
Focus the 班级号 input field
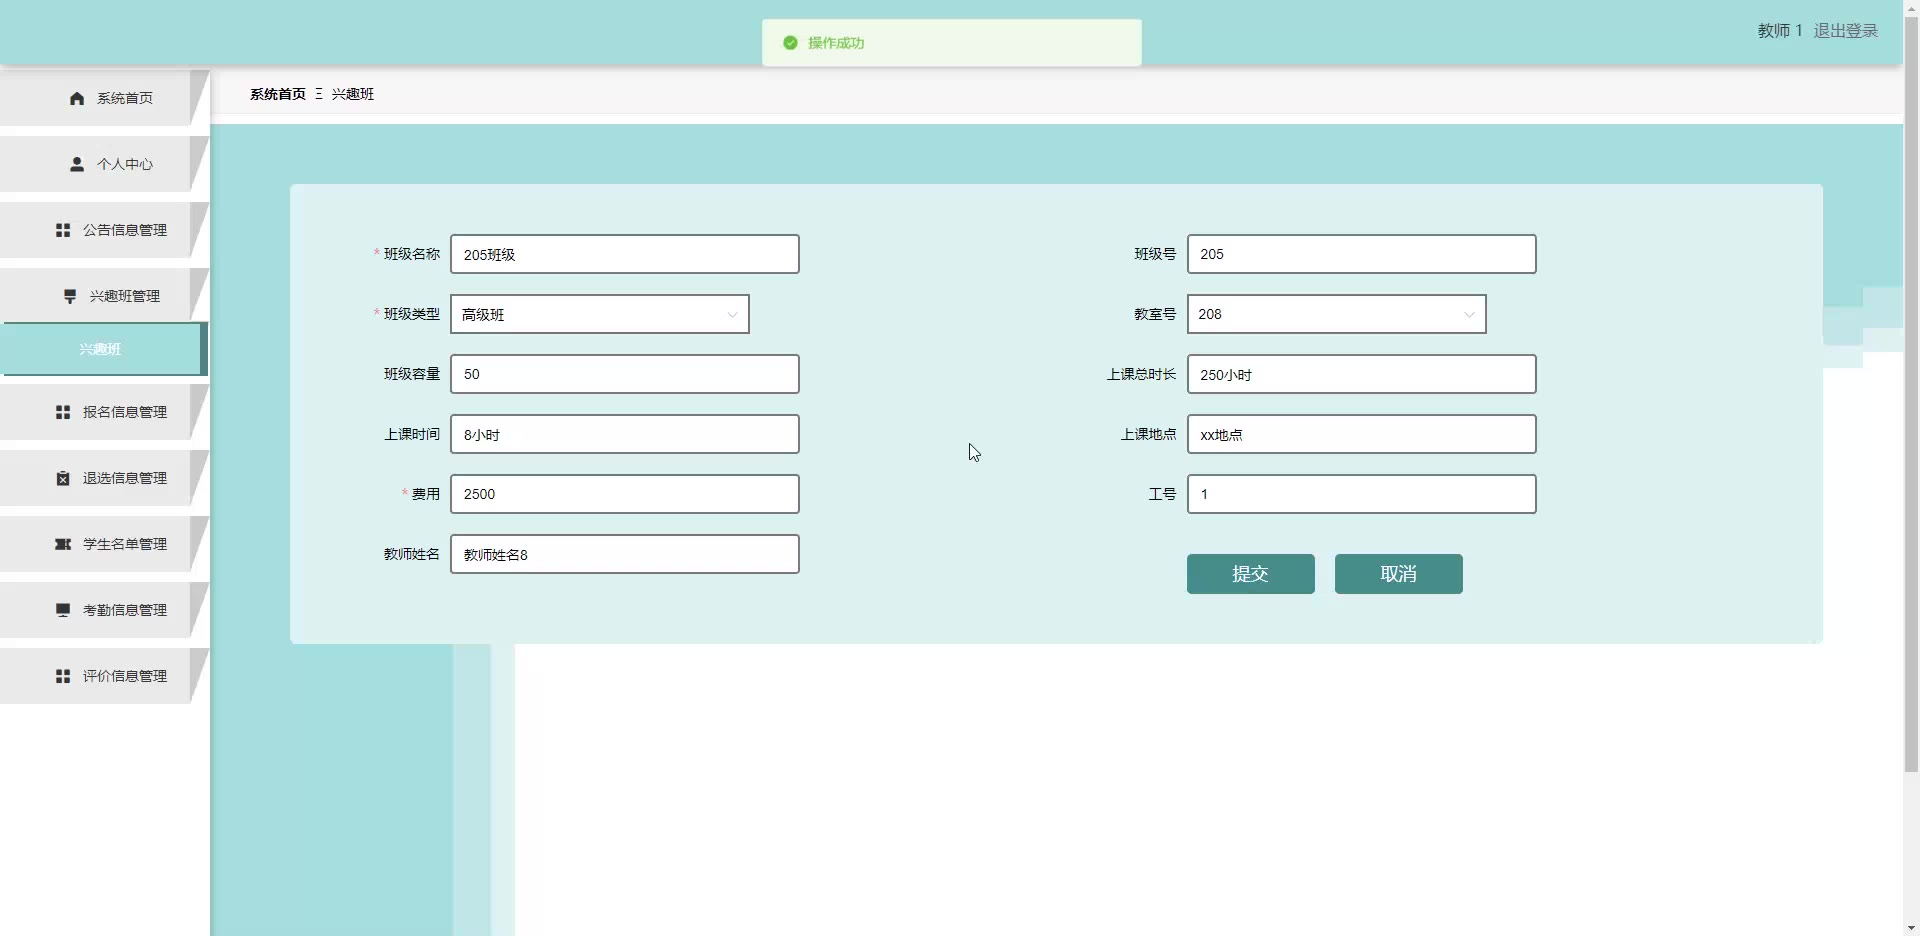(x=1362, y=254)
